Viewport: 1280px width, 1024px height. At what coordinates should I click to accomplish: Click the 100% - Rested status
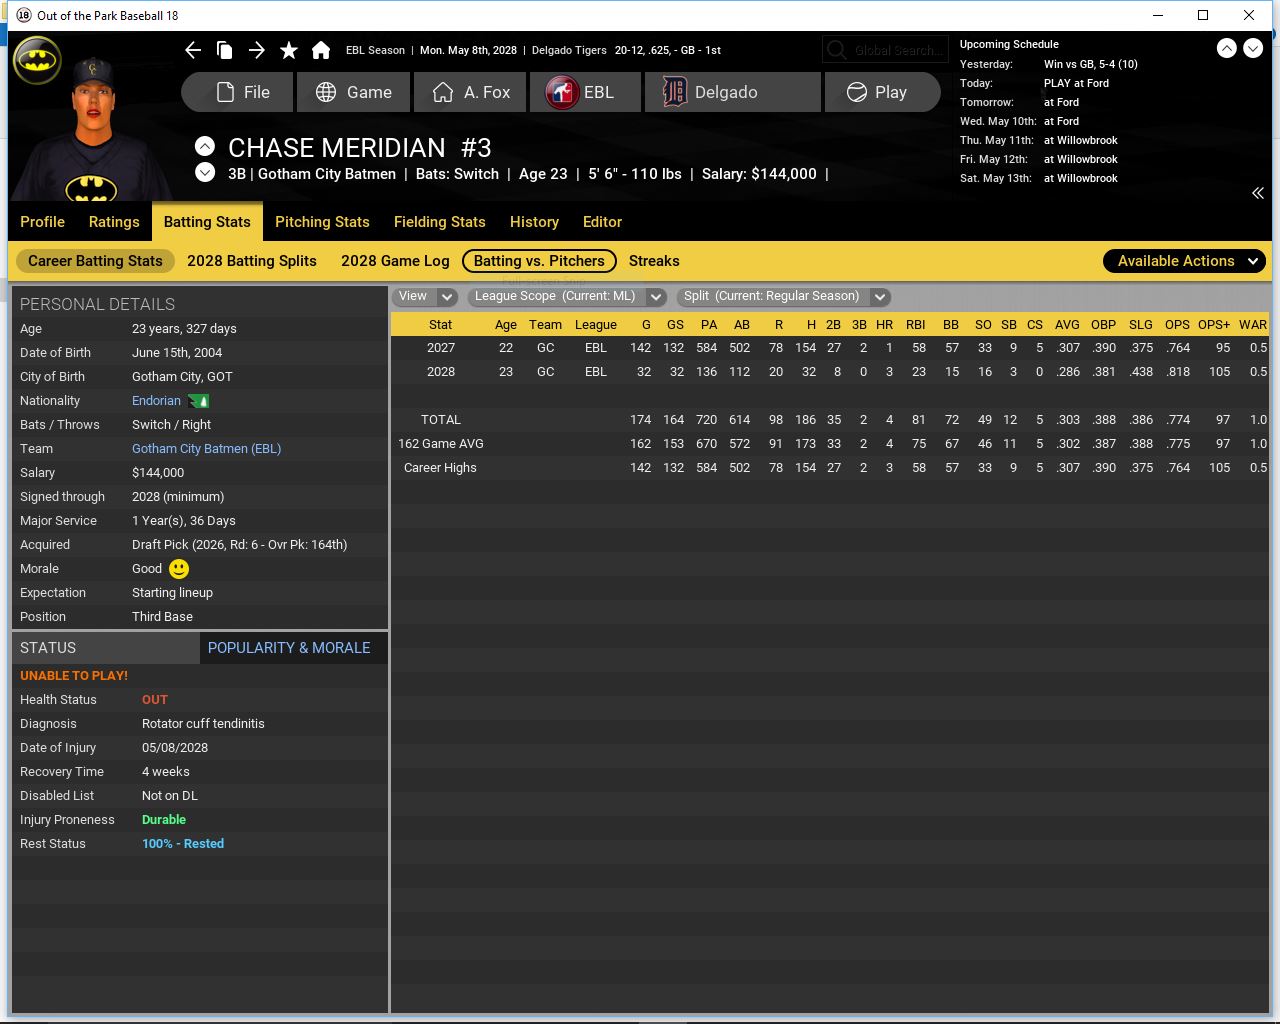pyautogui.click(x=183, y=844)
